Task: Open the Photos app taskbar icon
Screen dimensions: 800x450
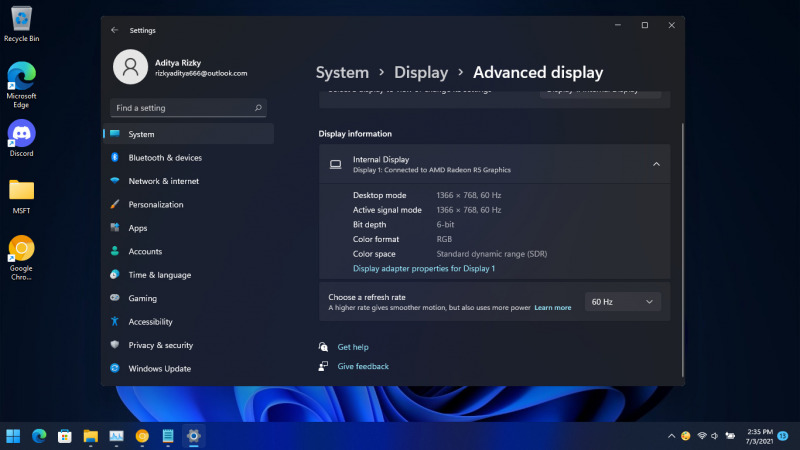Action: (116, 436)
